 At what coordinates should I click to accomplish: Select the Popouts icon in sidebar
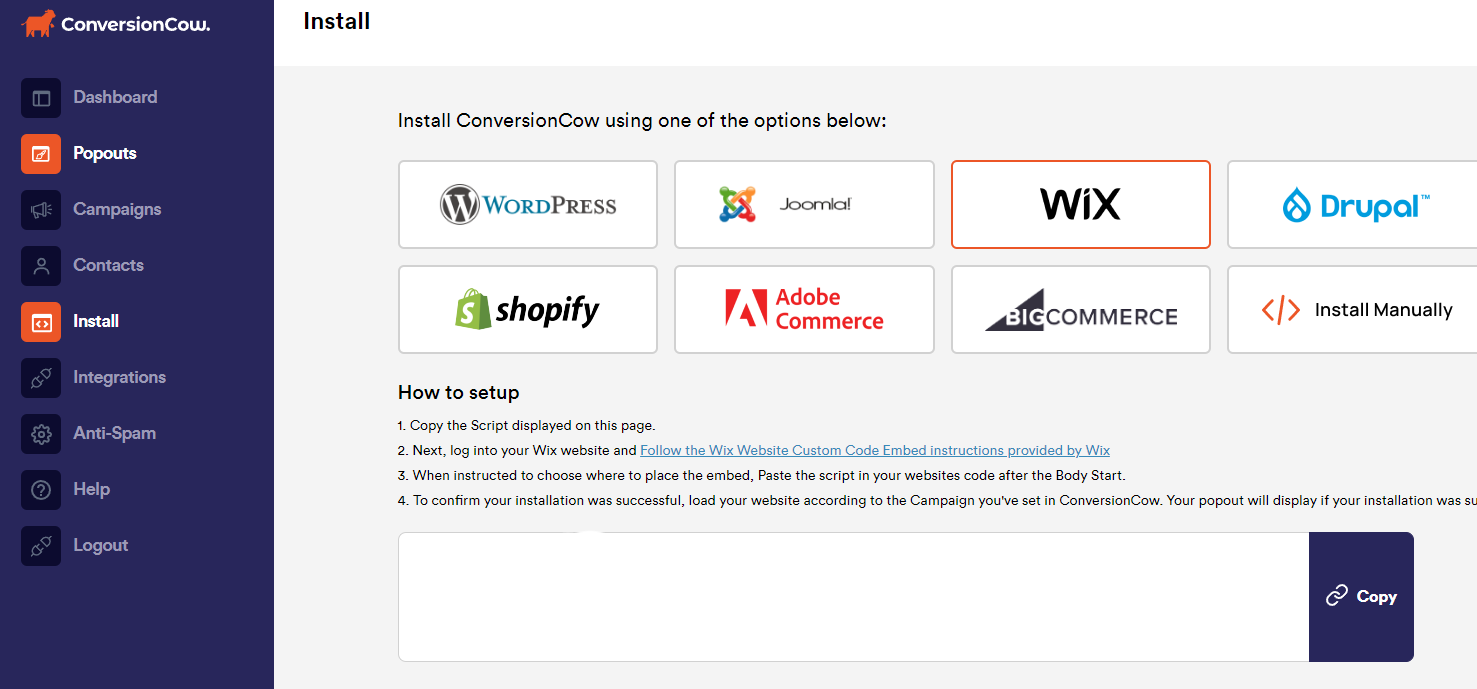41,154
